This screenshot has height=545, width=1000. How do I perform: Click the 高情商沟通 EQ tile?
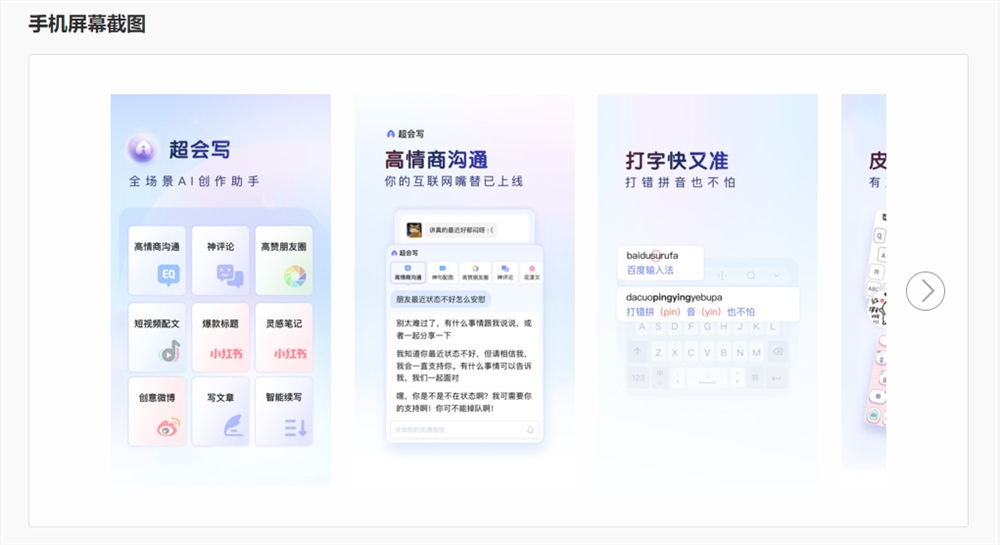[x=157, y=260]
